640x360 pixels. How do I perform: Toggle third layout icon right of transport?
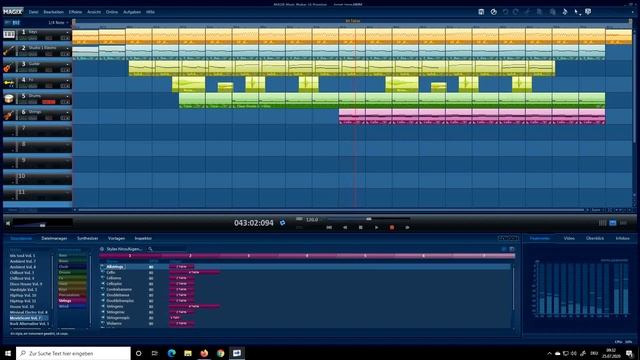tap(623, 223)
